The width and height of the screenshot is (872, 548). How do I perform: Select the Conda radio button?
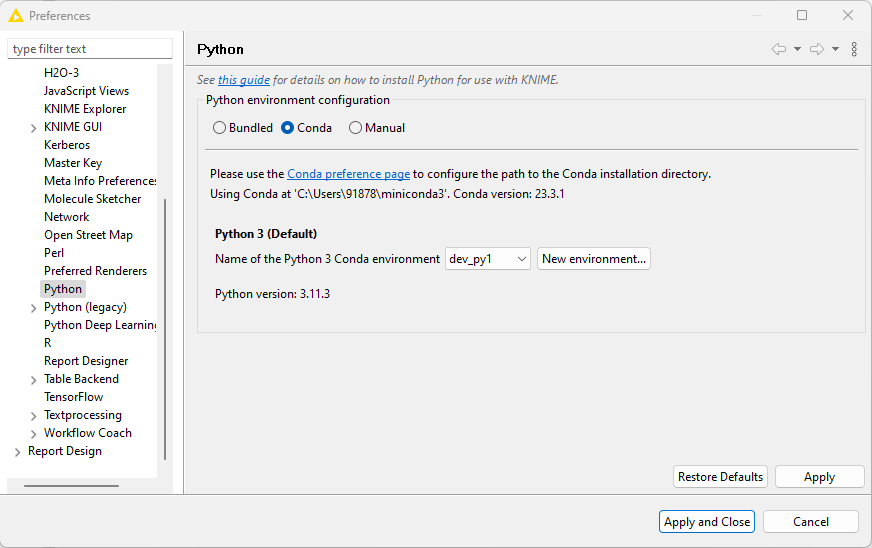click(x=288, y=128)
